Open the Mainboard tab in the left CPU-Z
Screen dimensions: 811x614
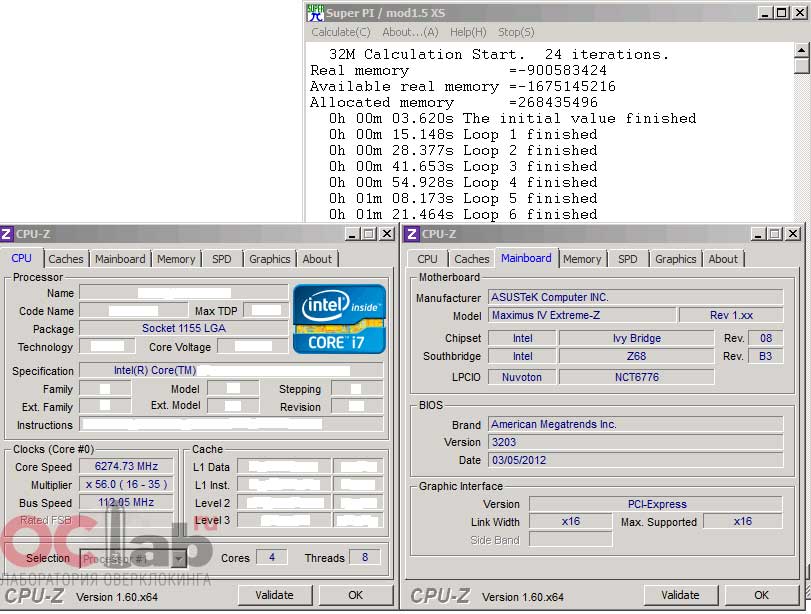click(x=120, y=258)
